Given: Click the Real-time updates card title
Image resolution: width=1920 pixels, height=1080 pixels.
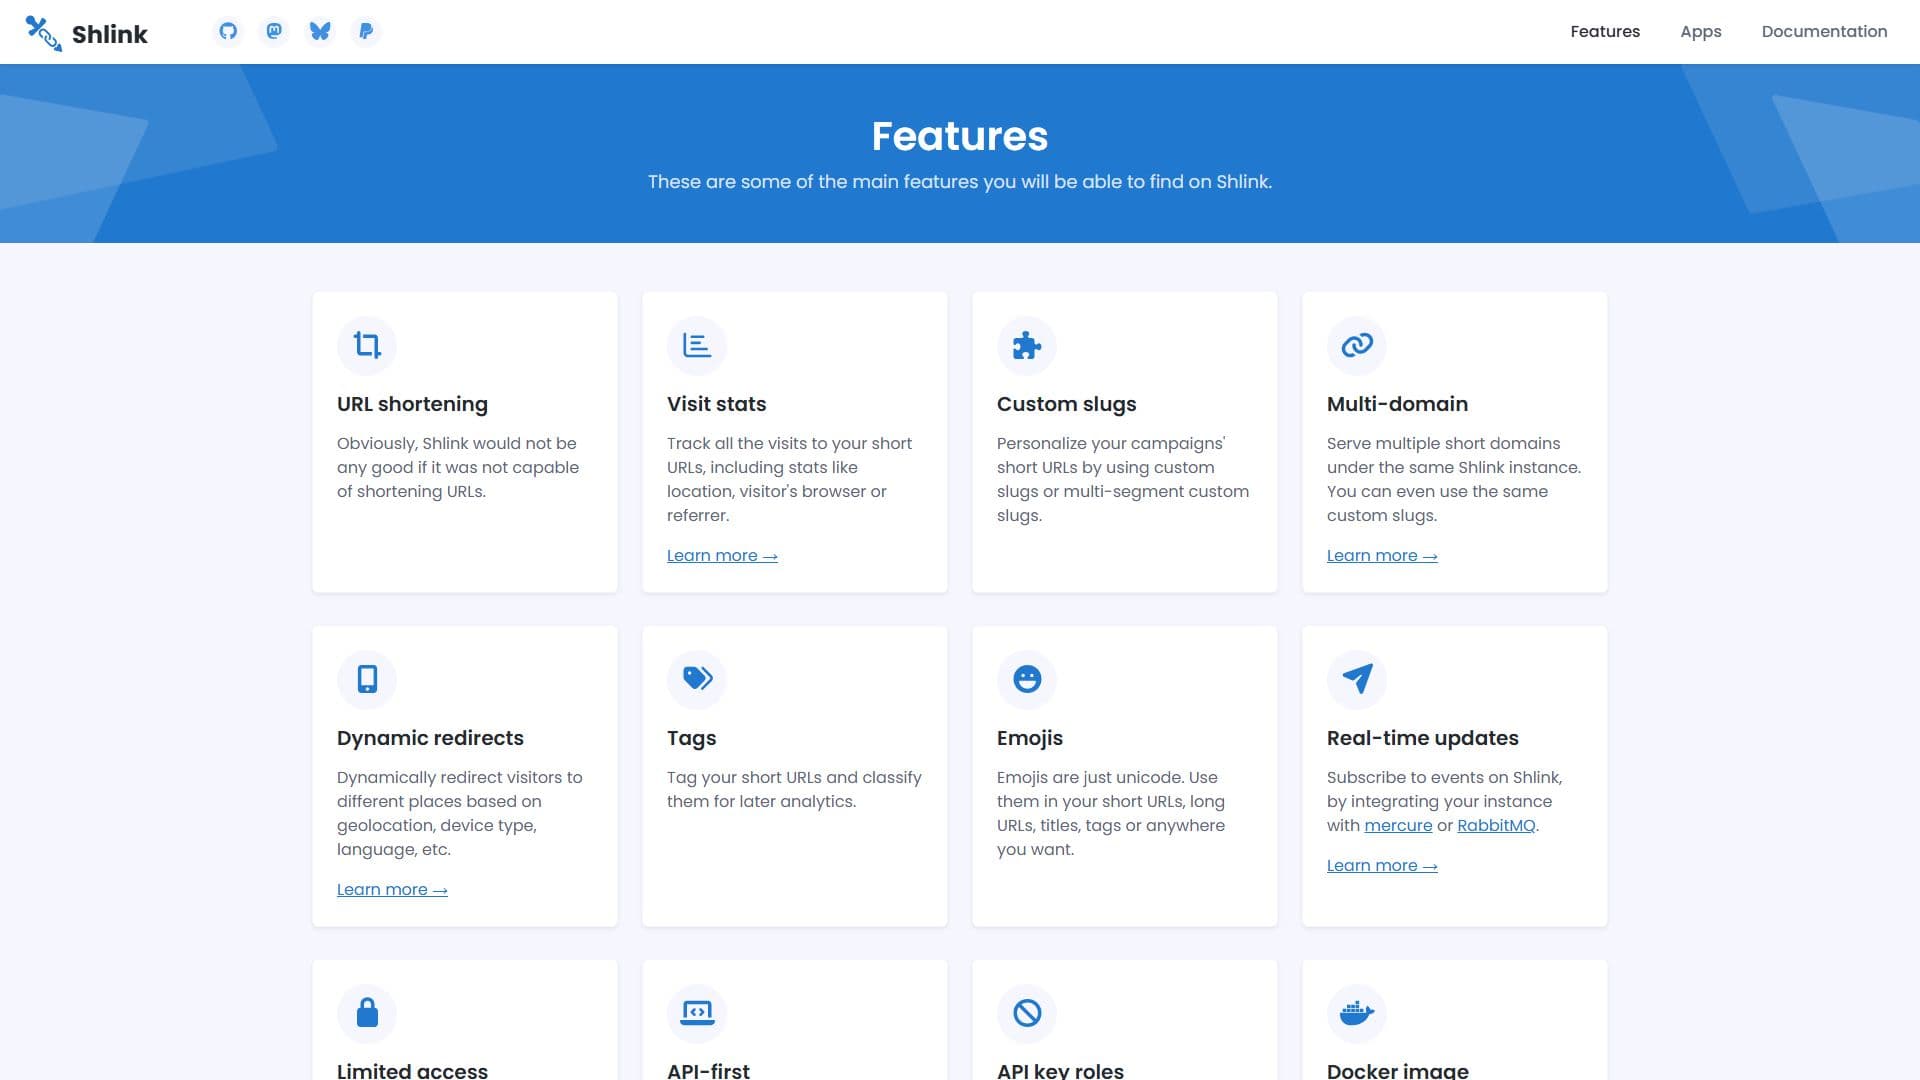Looking at the screenshot, I should click(1423, 738).
